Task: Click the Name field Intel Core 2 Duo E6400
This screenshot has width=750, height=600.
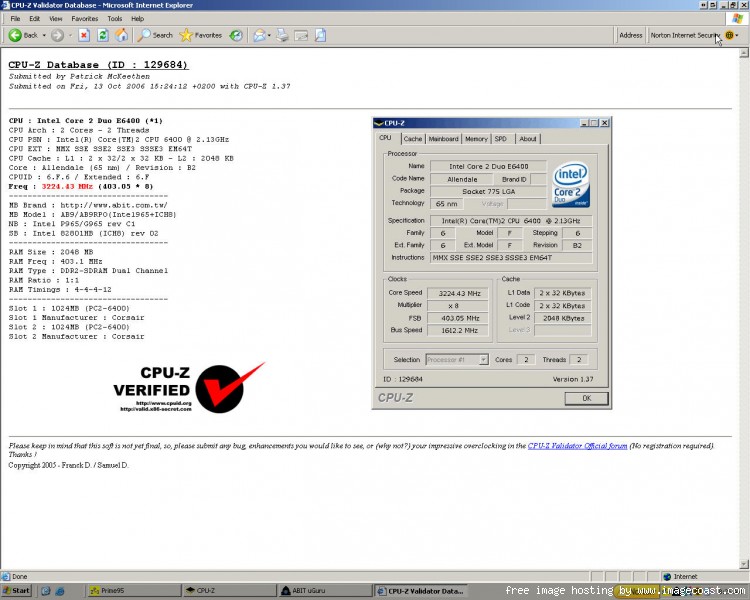Action: (488, 167)
